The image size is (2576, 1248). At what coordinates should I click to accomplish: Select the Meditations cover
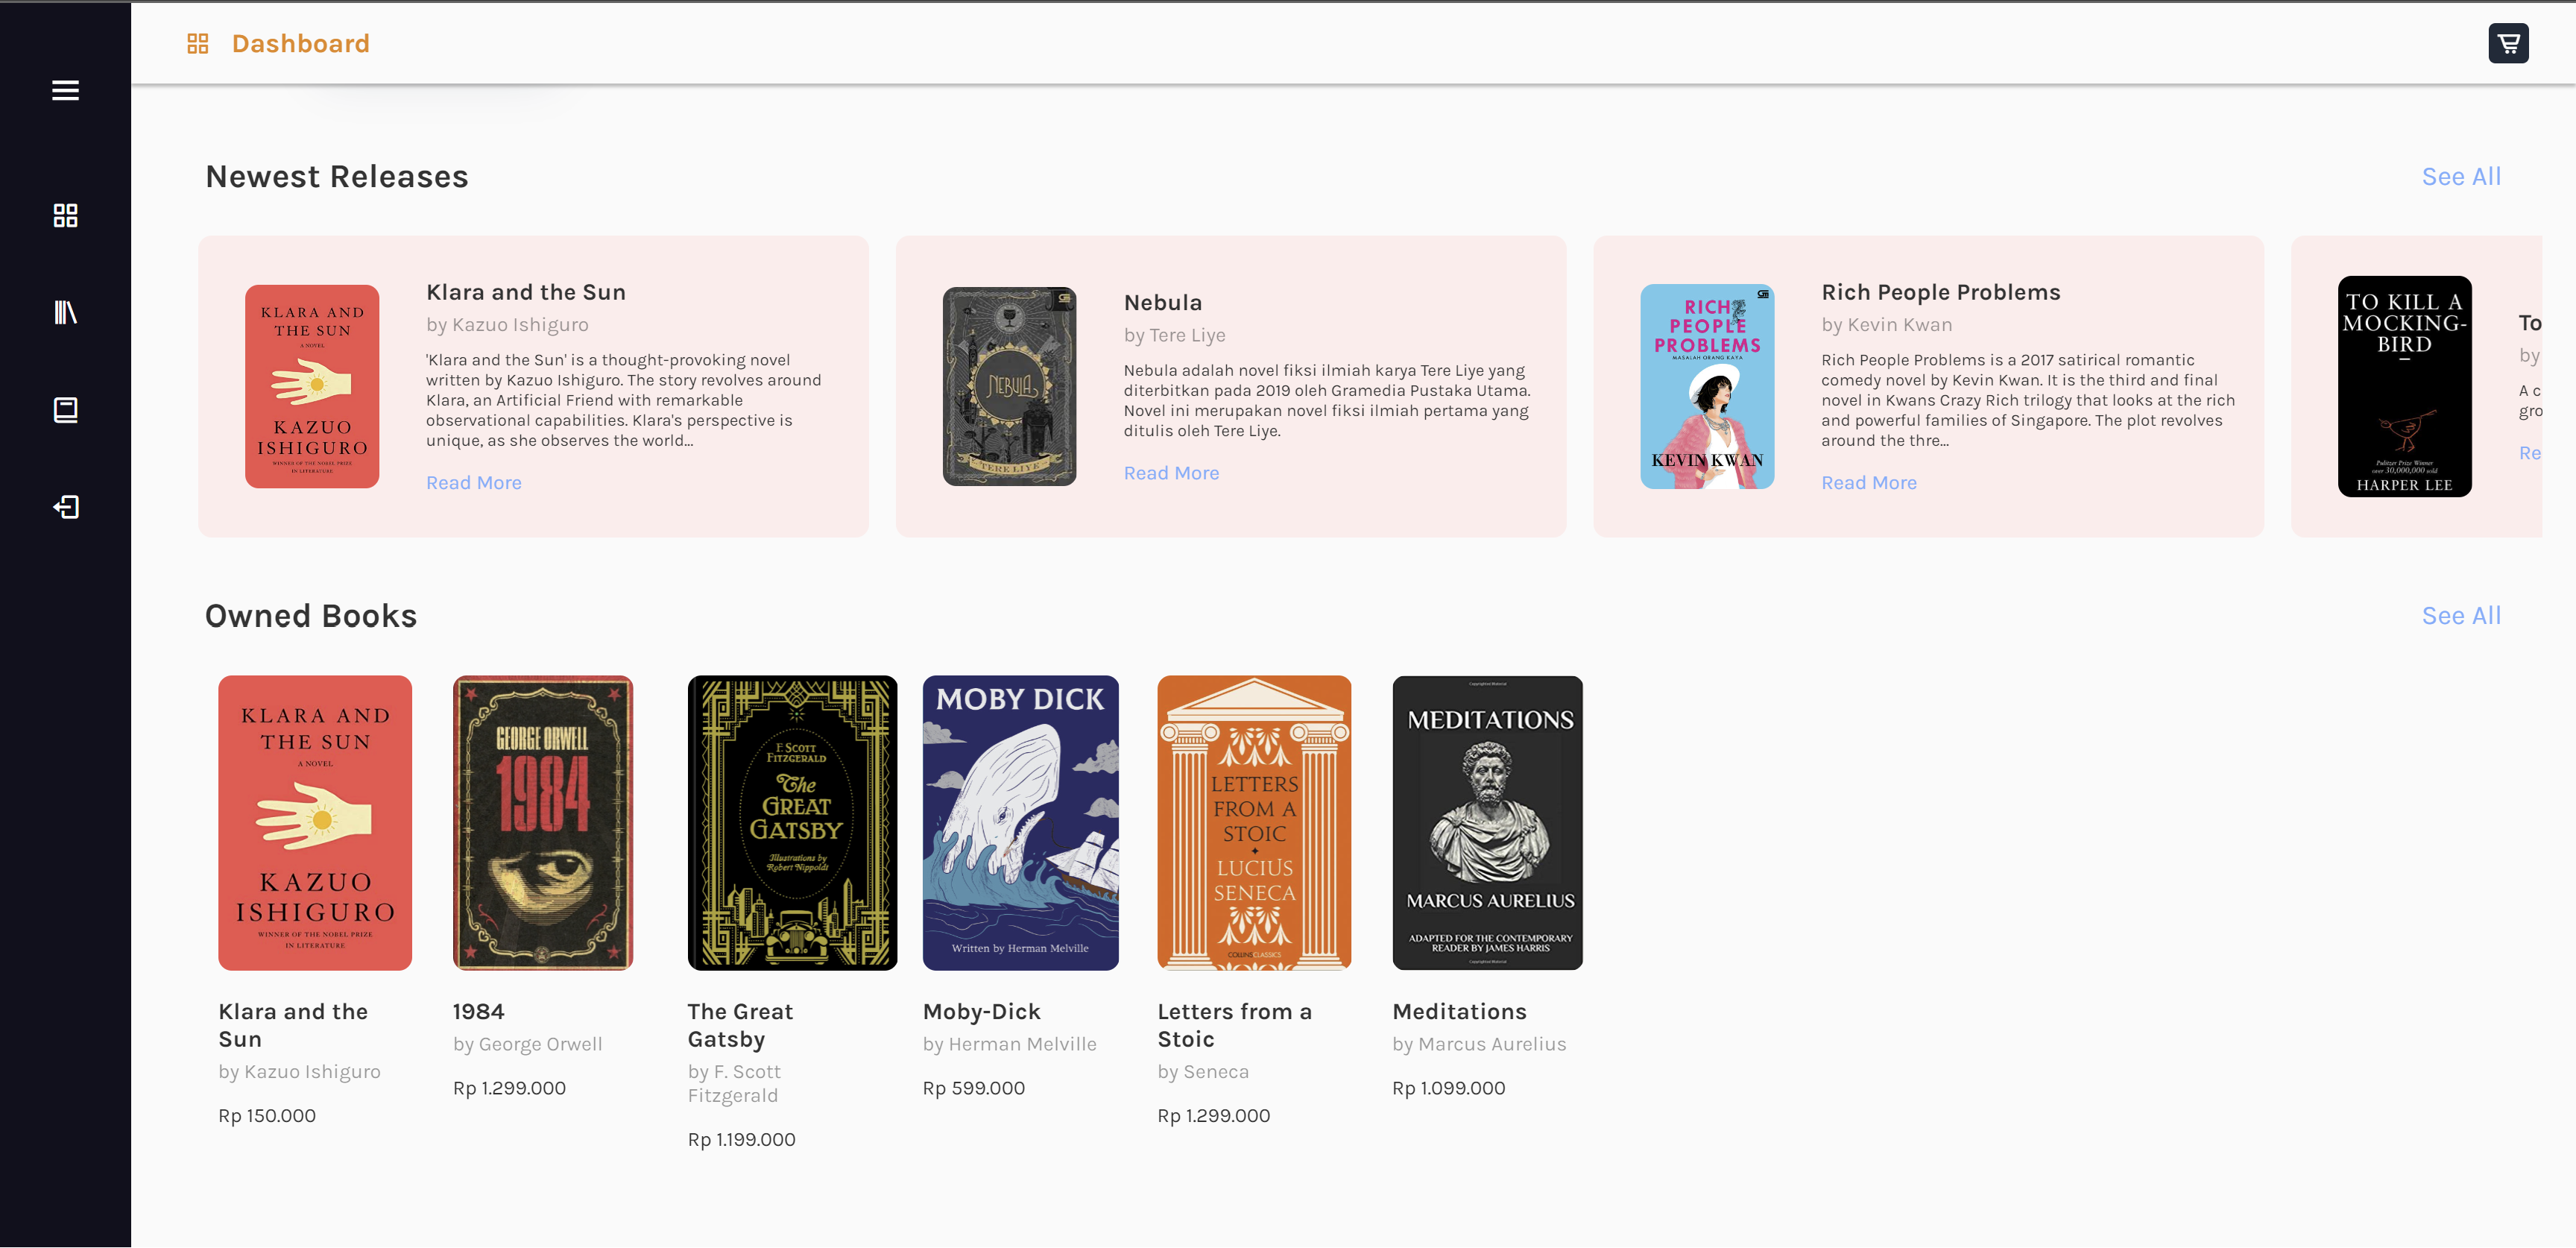[x=1487, y=822]
